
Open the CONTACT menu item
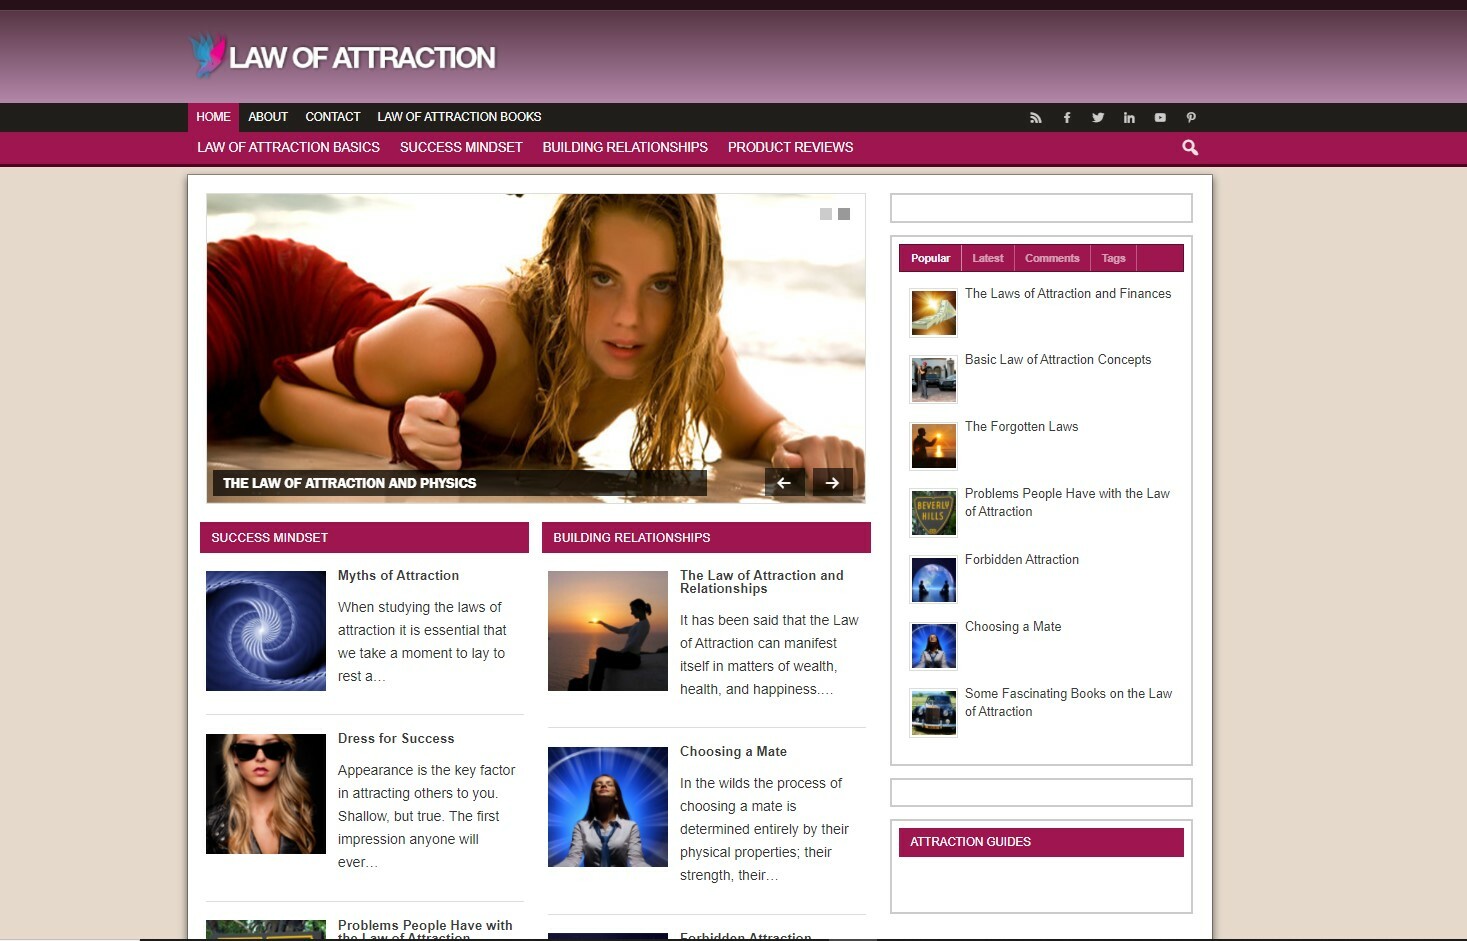(333, 117)
